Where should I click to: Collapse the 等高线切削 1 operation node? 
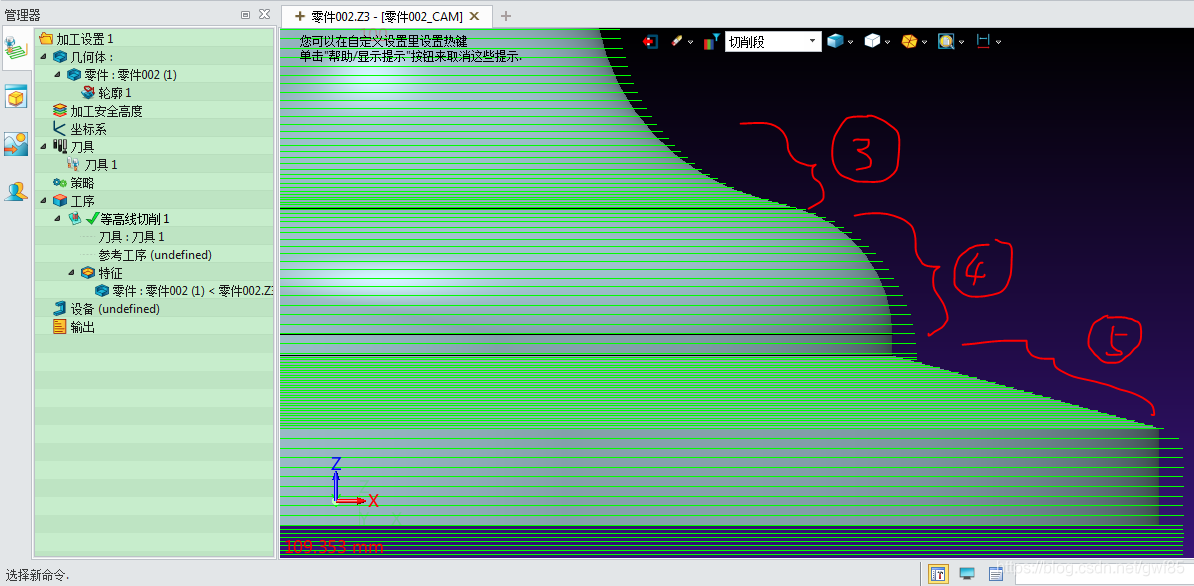(x=57, y=219)
